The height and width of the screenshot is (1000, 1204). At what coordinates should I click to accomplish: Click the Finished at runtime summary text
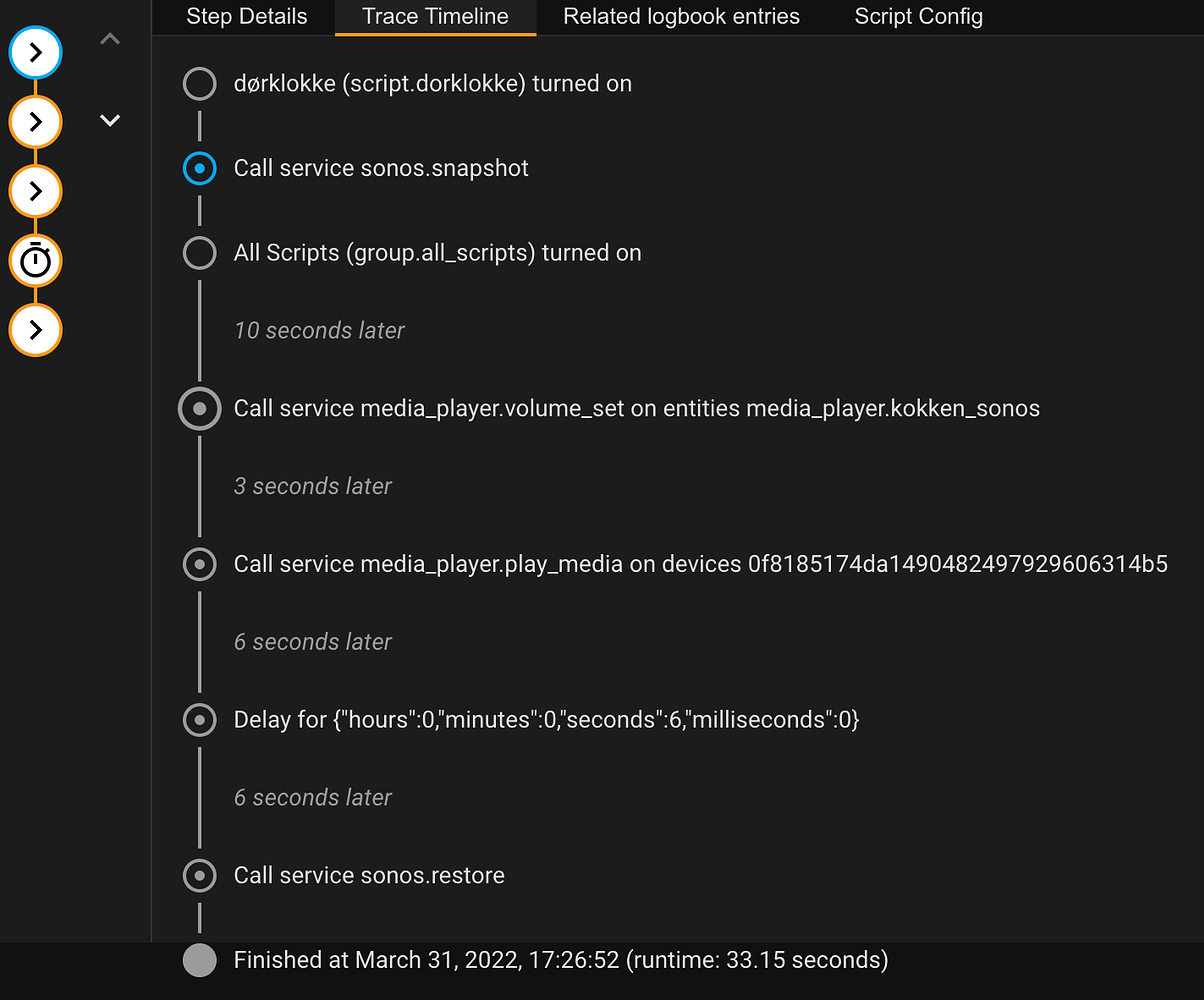point(560,960)
